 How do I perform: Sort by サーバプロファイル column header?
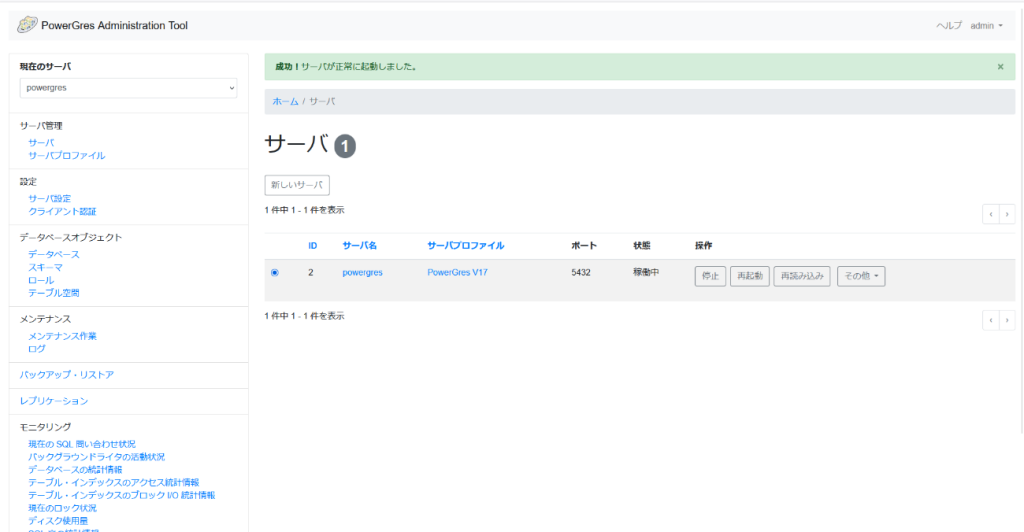[466, 245]
